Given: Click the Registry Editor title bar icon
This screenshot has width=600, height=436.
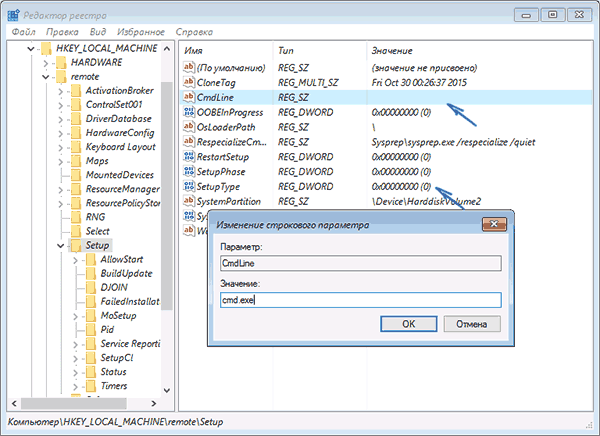Looking at the screenshot, I should [12, 11].
